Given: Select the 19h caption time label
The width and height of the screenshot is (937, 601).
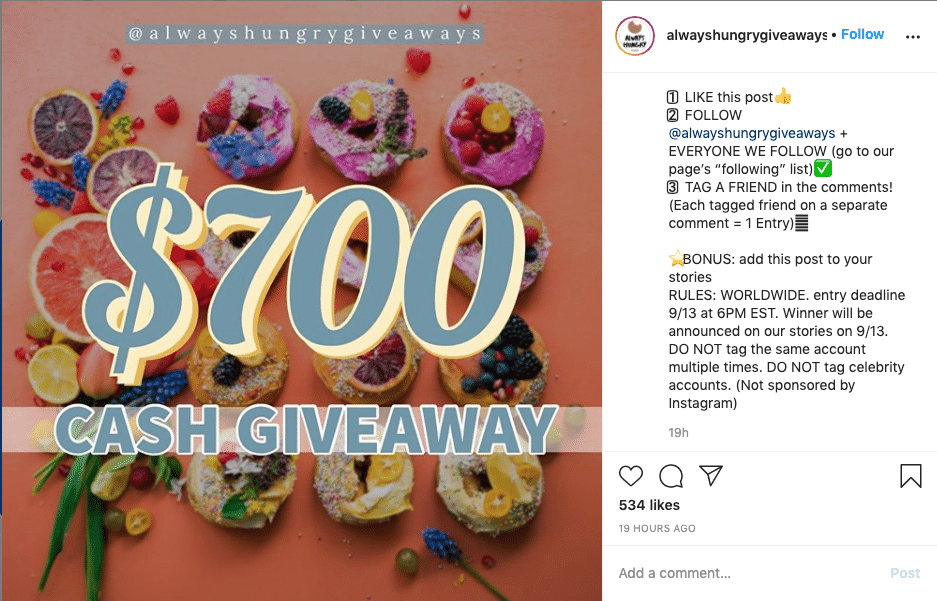Looking at the screenshot, I should pyautogui.click(x=678, y=433).
